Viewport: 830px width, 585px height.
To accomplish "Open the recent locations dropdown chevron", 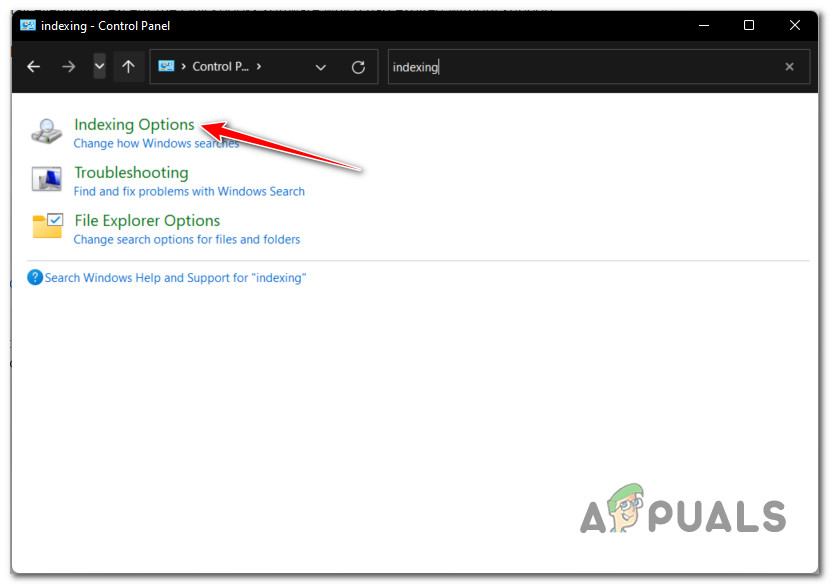I will click(x=99, y=67).
